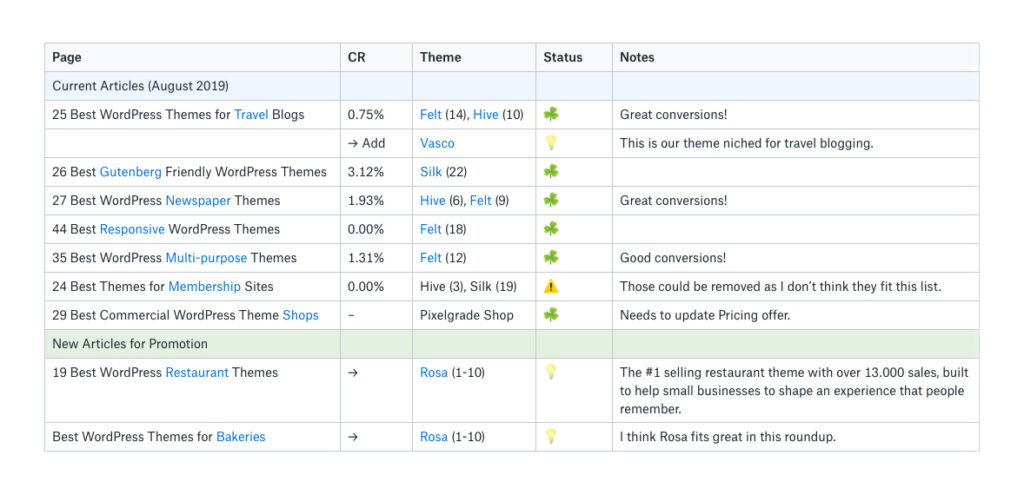Click the Needs to update Pricing offer note
This screenshot has height=495, width=1024.
click(x=705, y=315)
